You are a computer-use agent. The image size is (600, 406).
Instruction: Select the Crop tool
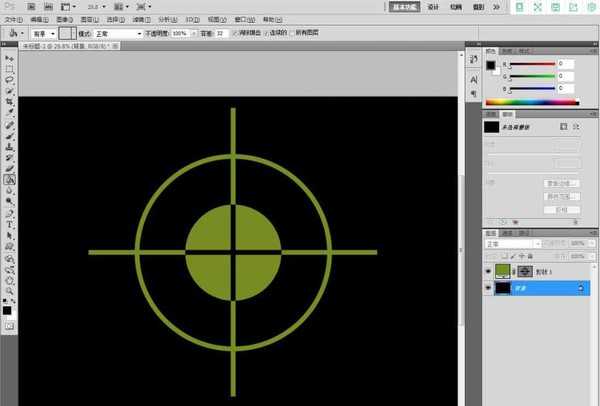pos(9,102)
